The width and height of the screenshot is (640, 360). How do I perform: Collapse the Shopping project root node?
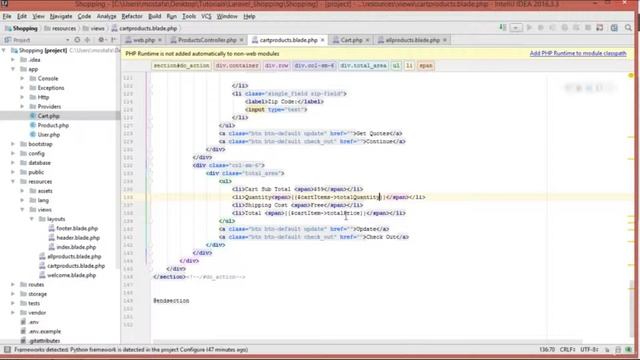[4, 51]
